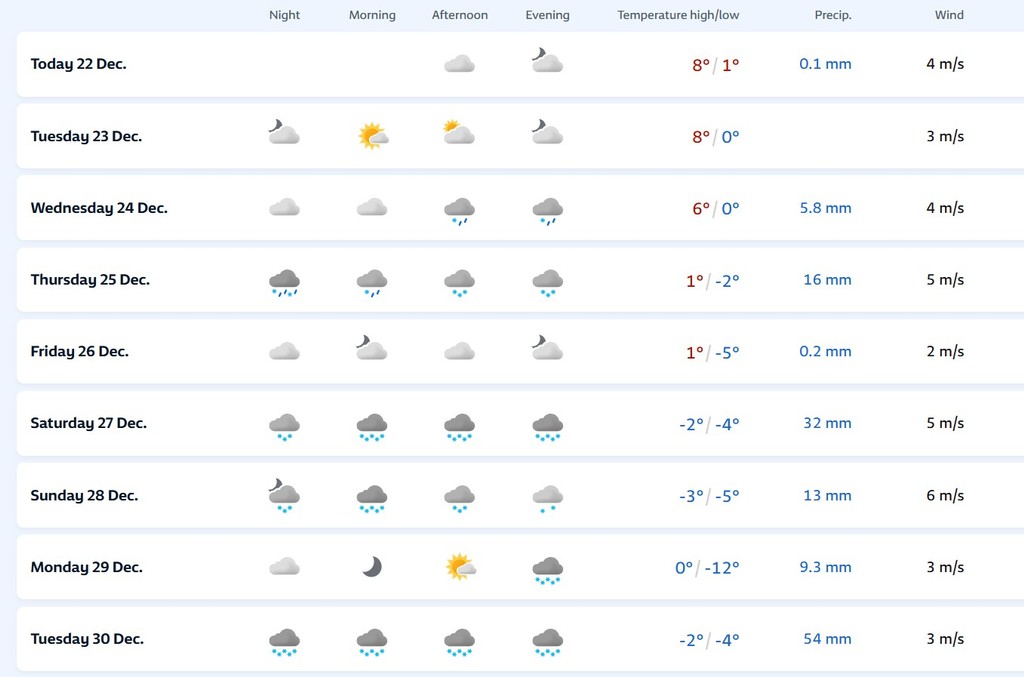Click the Temperature high/low column header
This screenshot has width=1024, height=677.
pos(678,15)
